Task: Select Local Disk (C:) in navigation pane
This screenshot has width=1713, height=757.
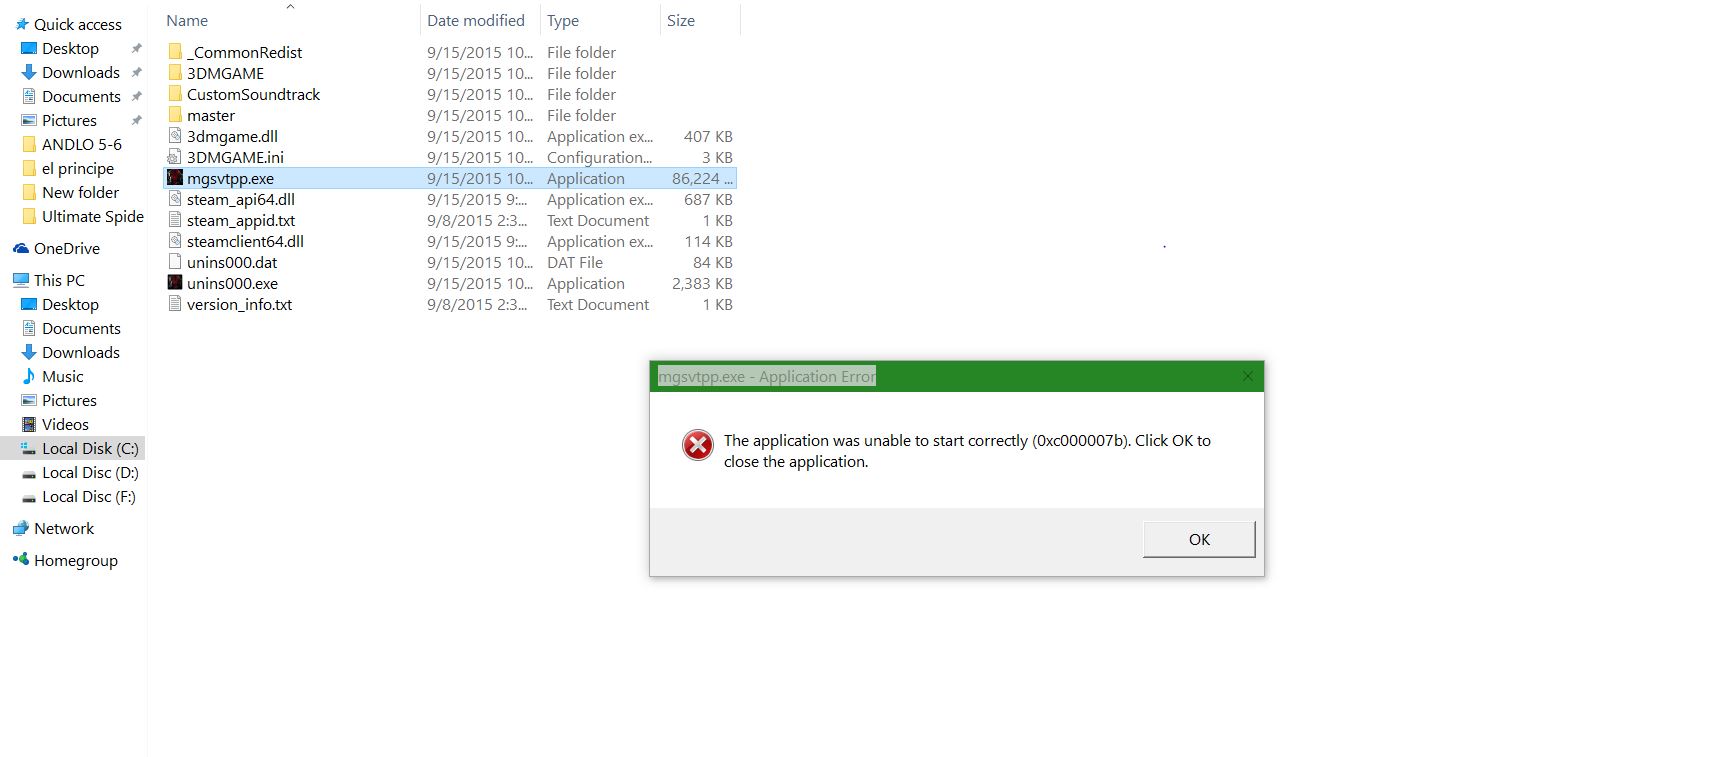Action: pos(89,448)
